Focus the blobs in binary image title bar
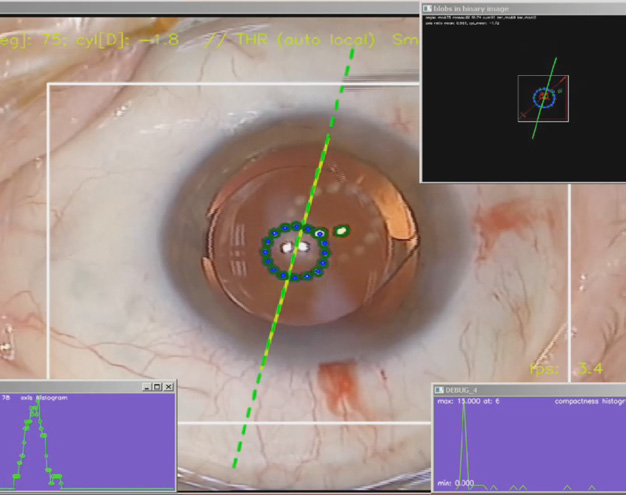626x495 pixels. tap(520, 9)
